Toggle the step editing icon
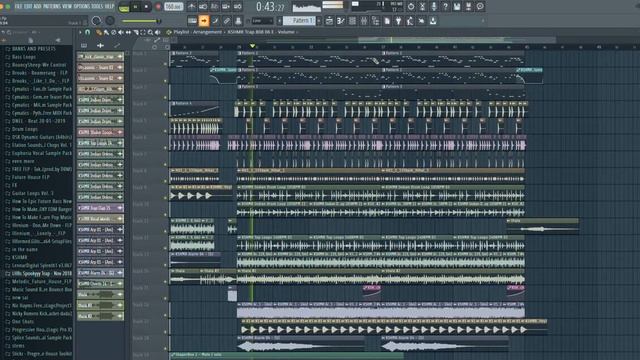640x360 pixels. pos(215,21)
